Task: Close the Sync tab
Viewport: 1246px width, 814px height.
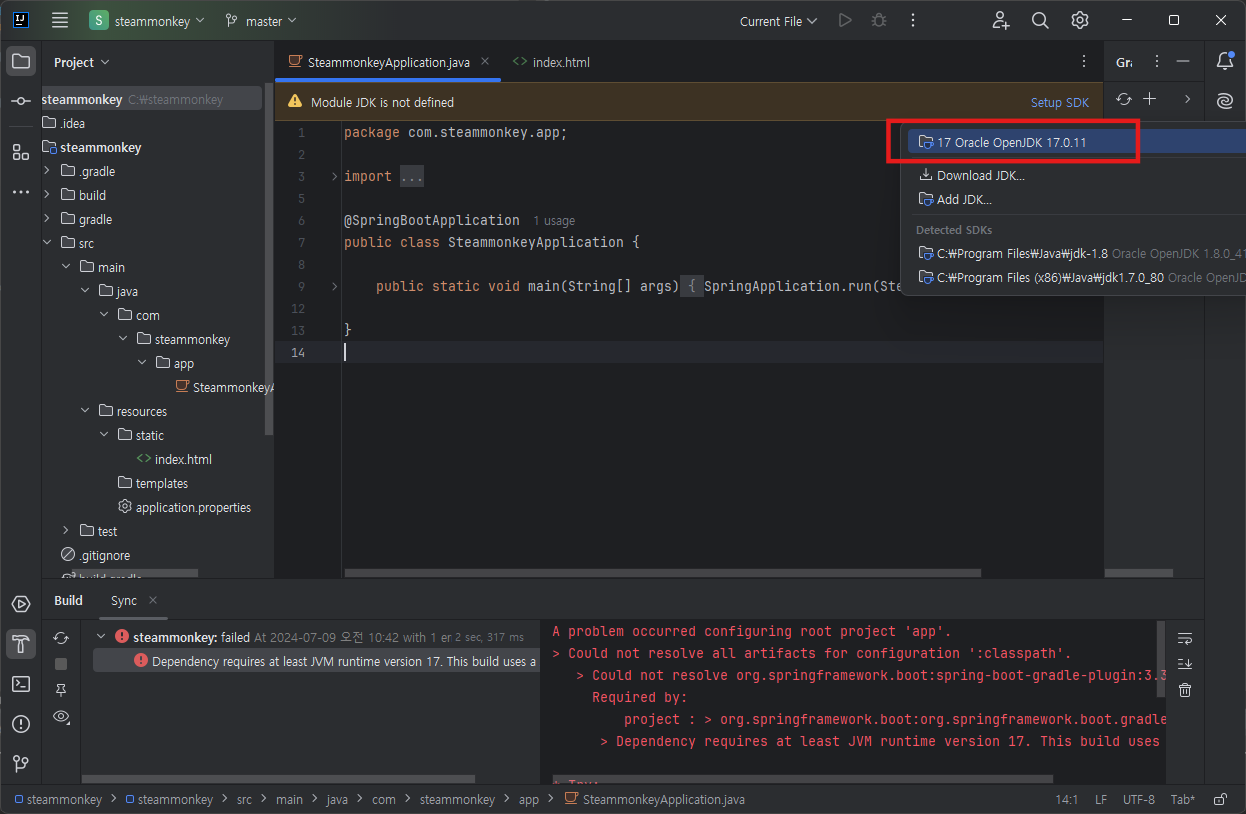Action: tap(153, 600)
